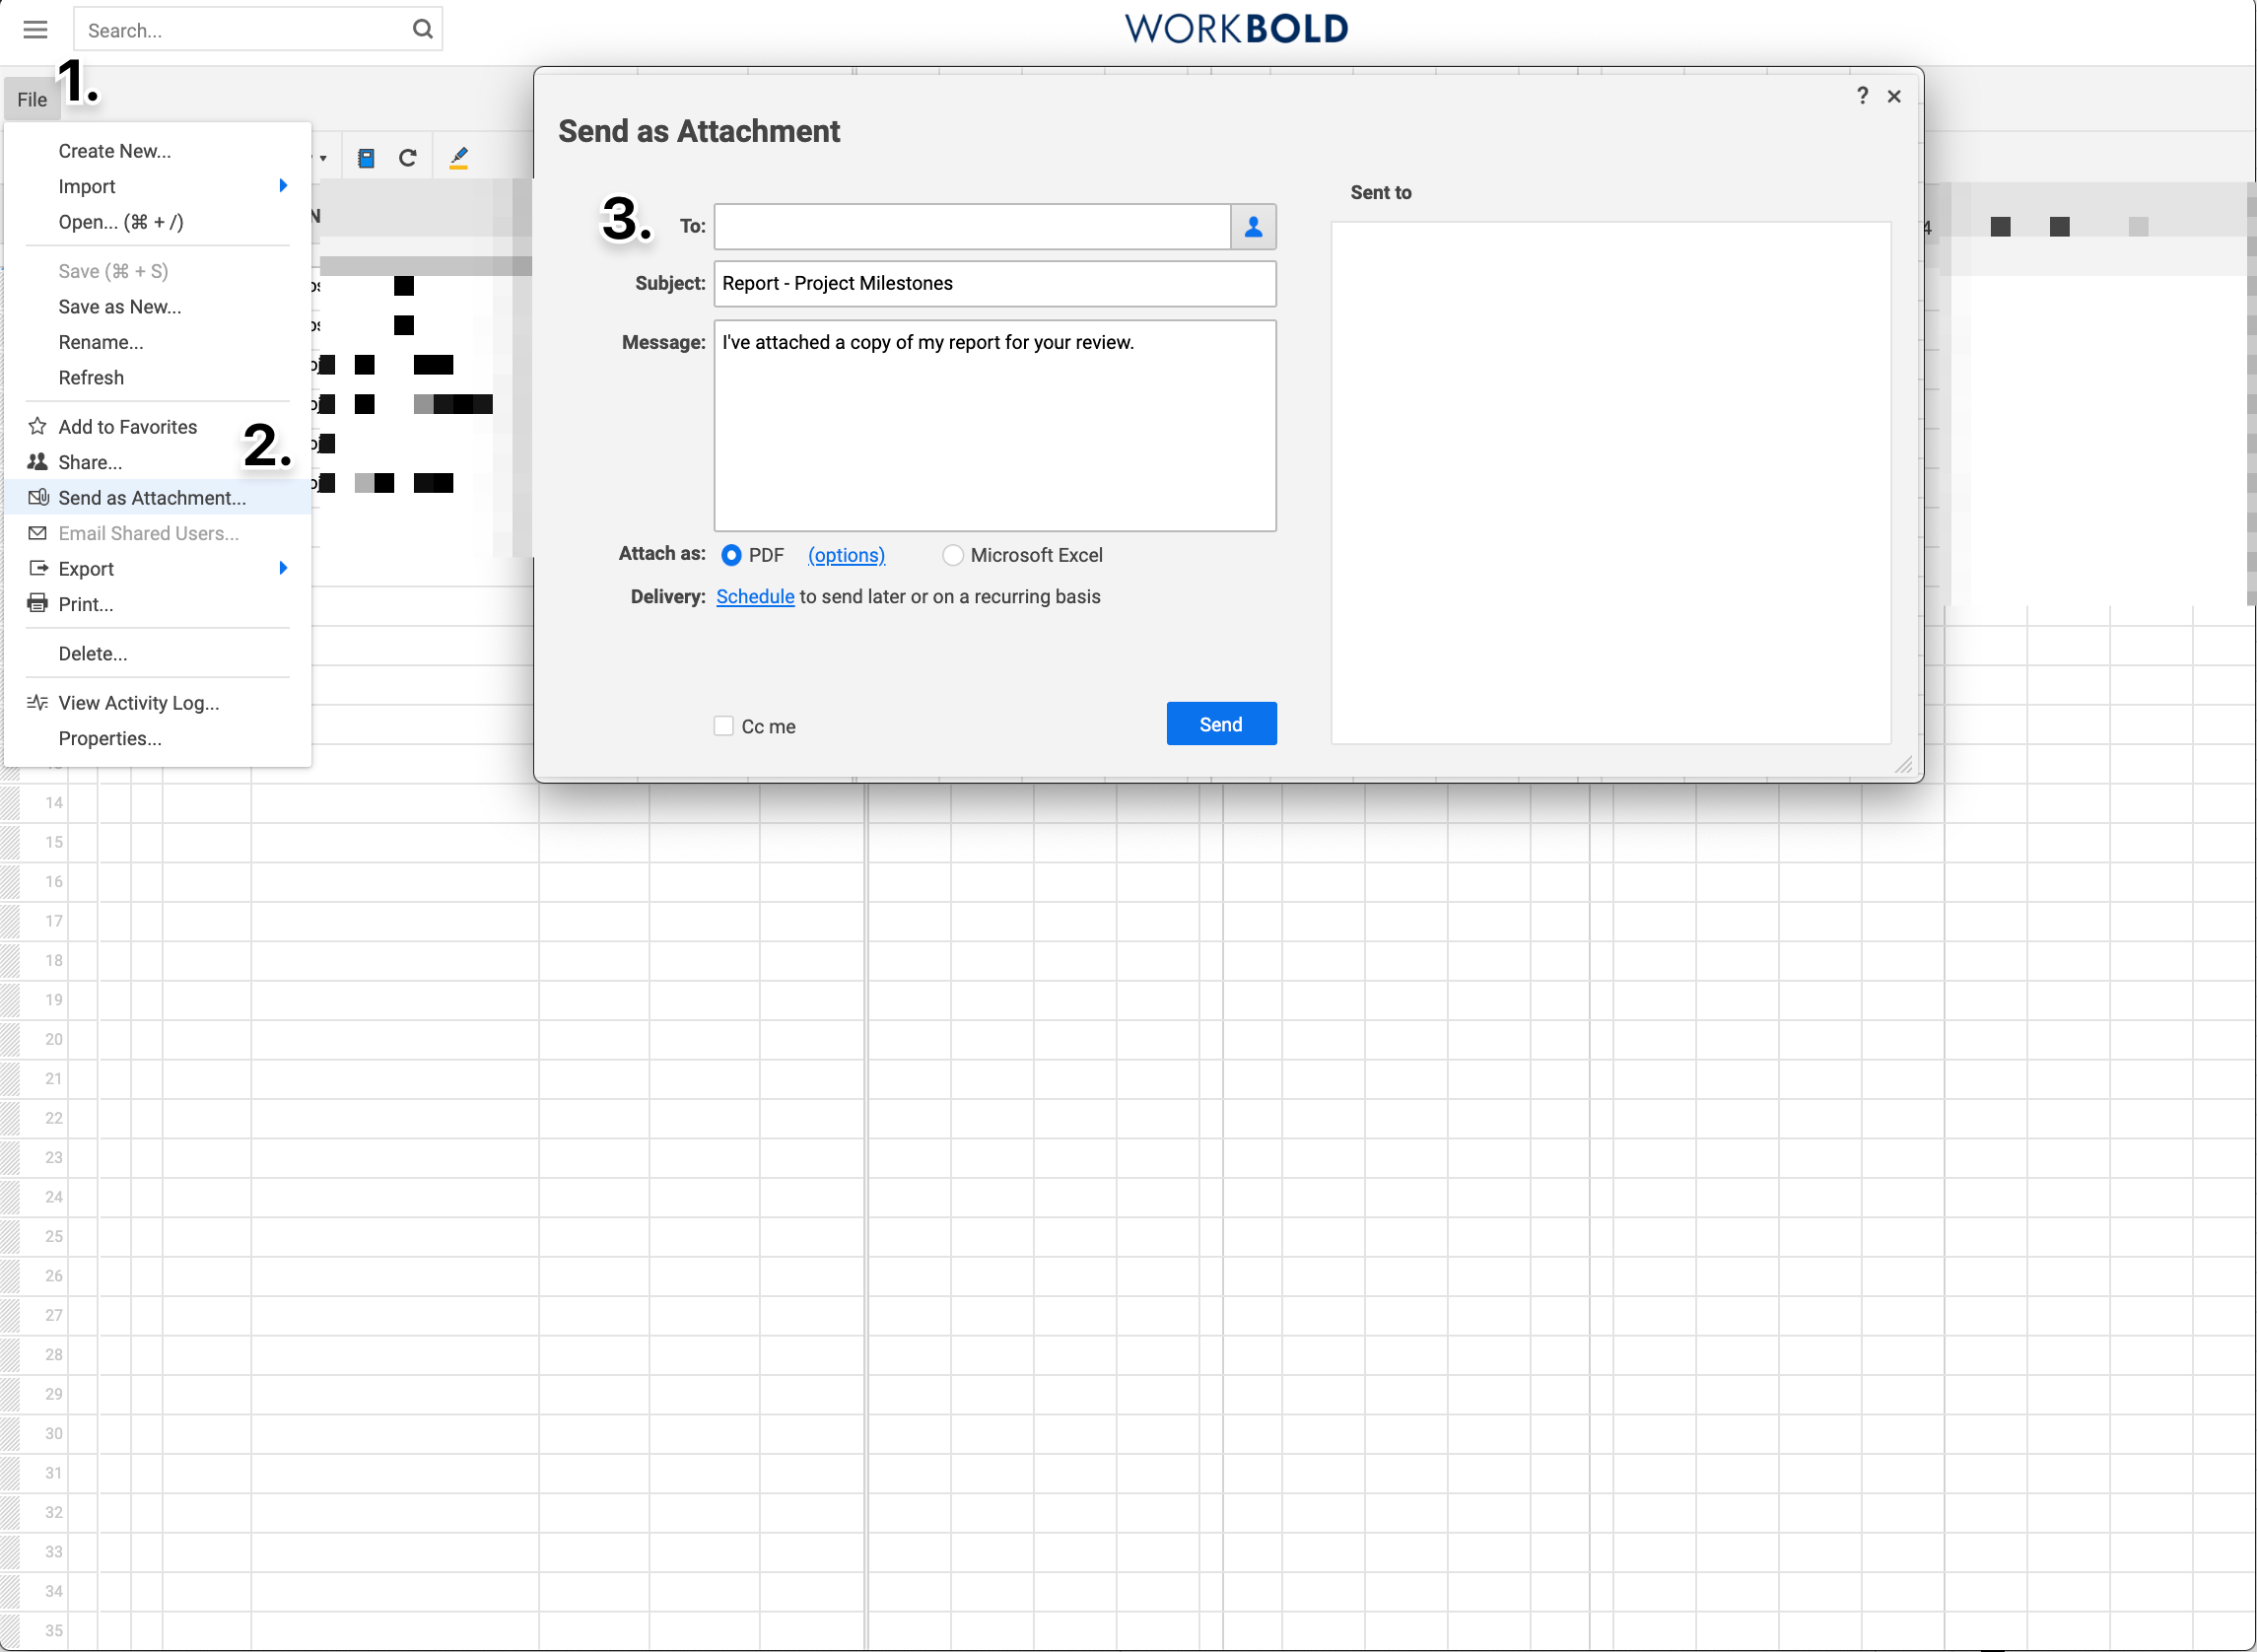Click the Subject input field

pos(993,282)
